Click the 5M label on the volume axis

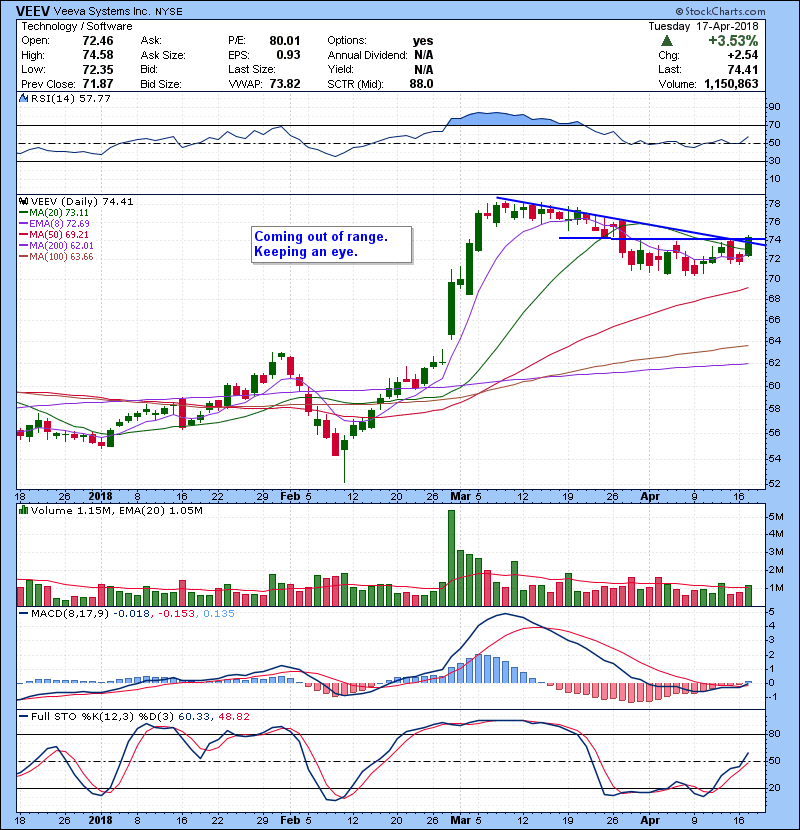click(x=776, y=517)
